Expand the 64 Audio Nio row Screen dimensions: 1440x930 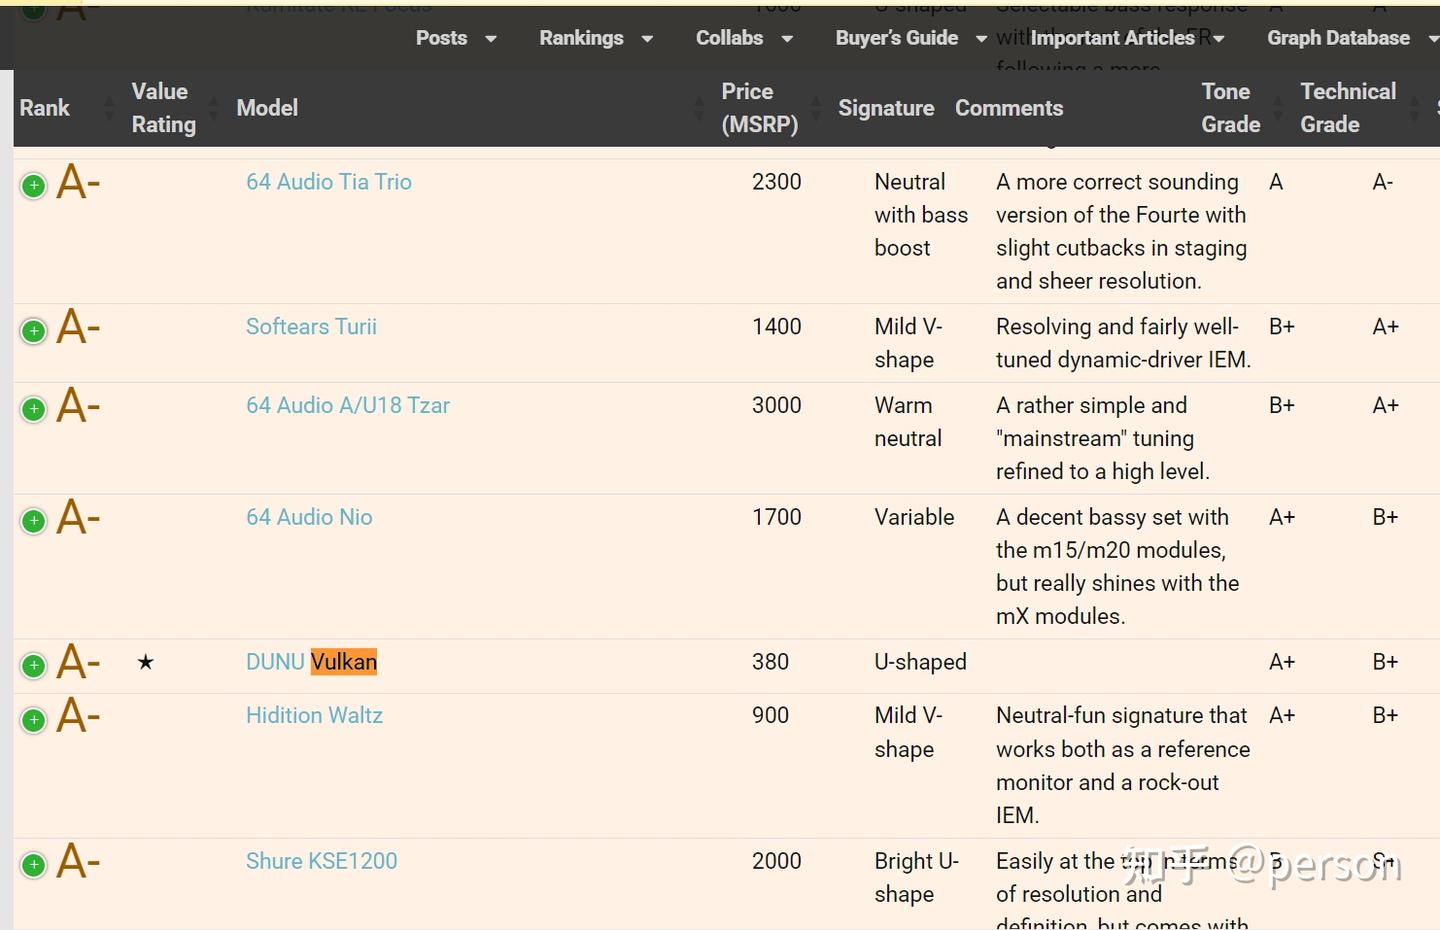point(34,521)
